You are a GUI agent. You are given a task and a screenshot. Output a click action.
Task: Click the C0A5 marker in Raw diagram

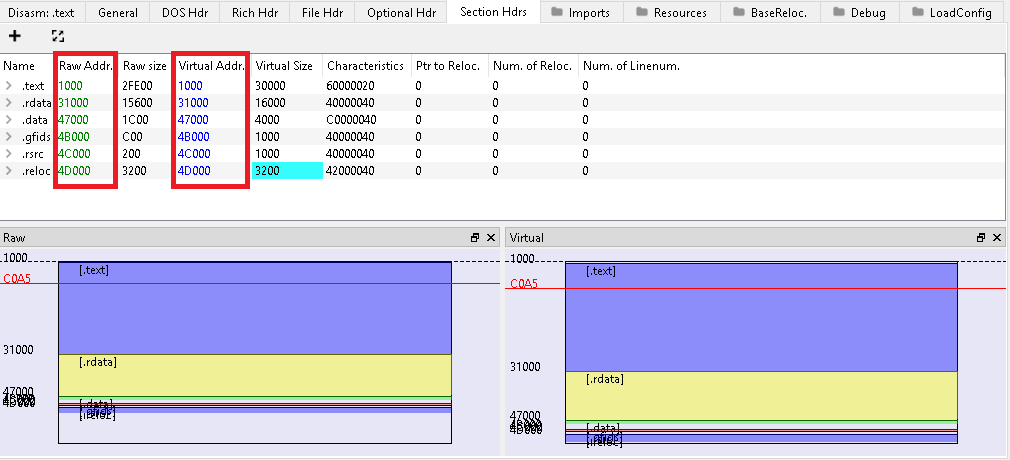17,279
